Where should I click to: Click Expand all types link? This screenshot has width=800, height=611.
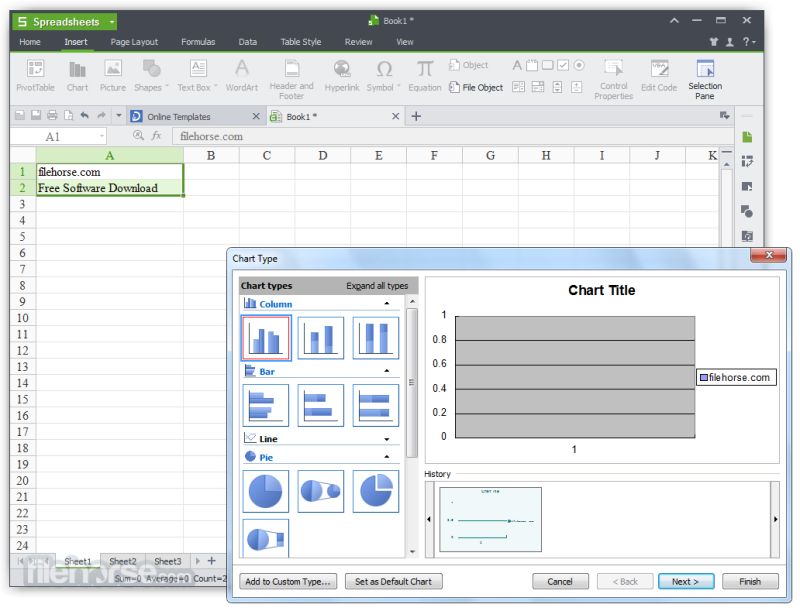[377, 286]
